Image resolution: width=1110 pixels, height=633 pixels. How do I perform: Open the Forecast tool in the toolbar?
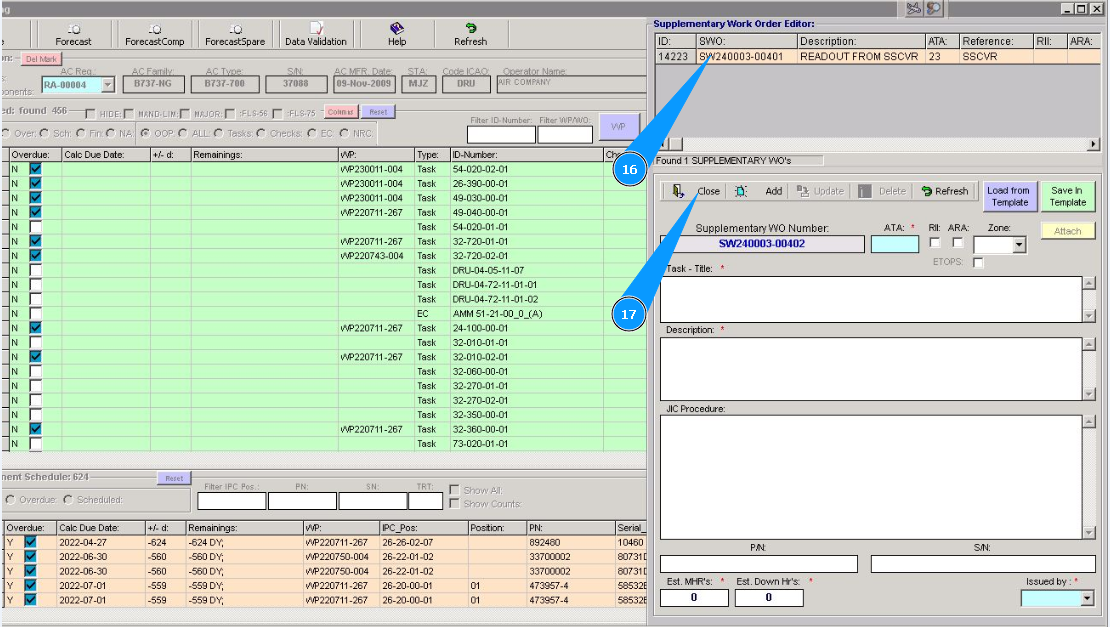pos(73,35)
